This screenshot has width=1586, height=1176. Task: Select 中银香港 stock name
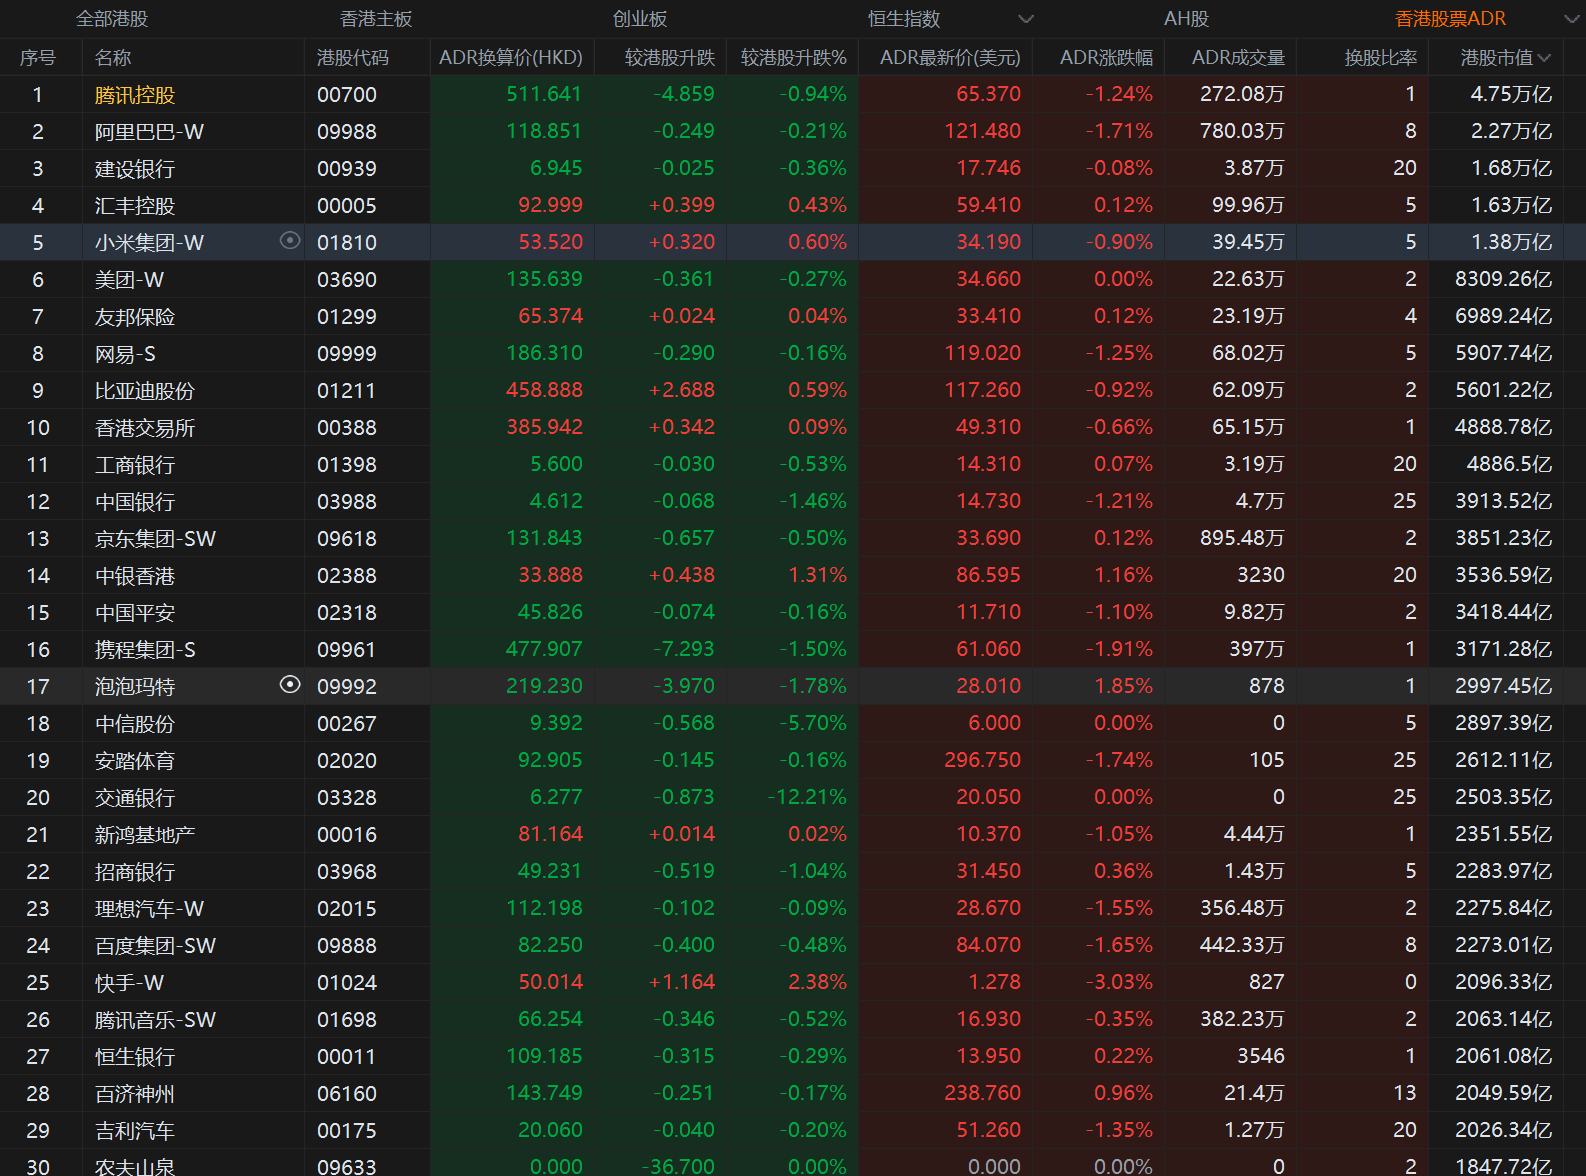click(135, 575)
